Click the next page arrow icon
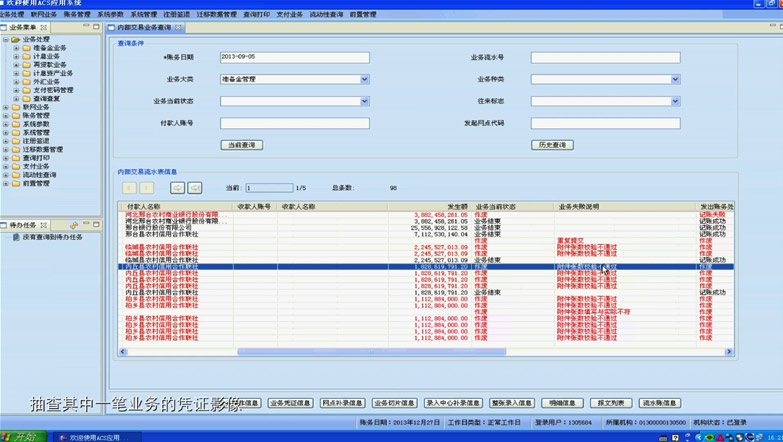 point(177,188)
